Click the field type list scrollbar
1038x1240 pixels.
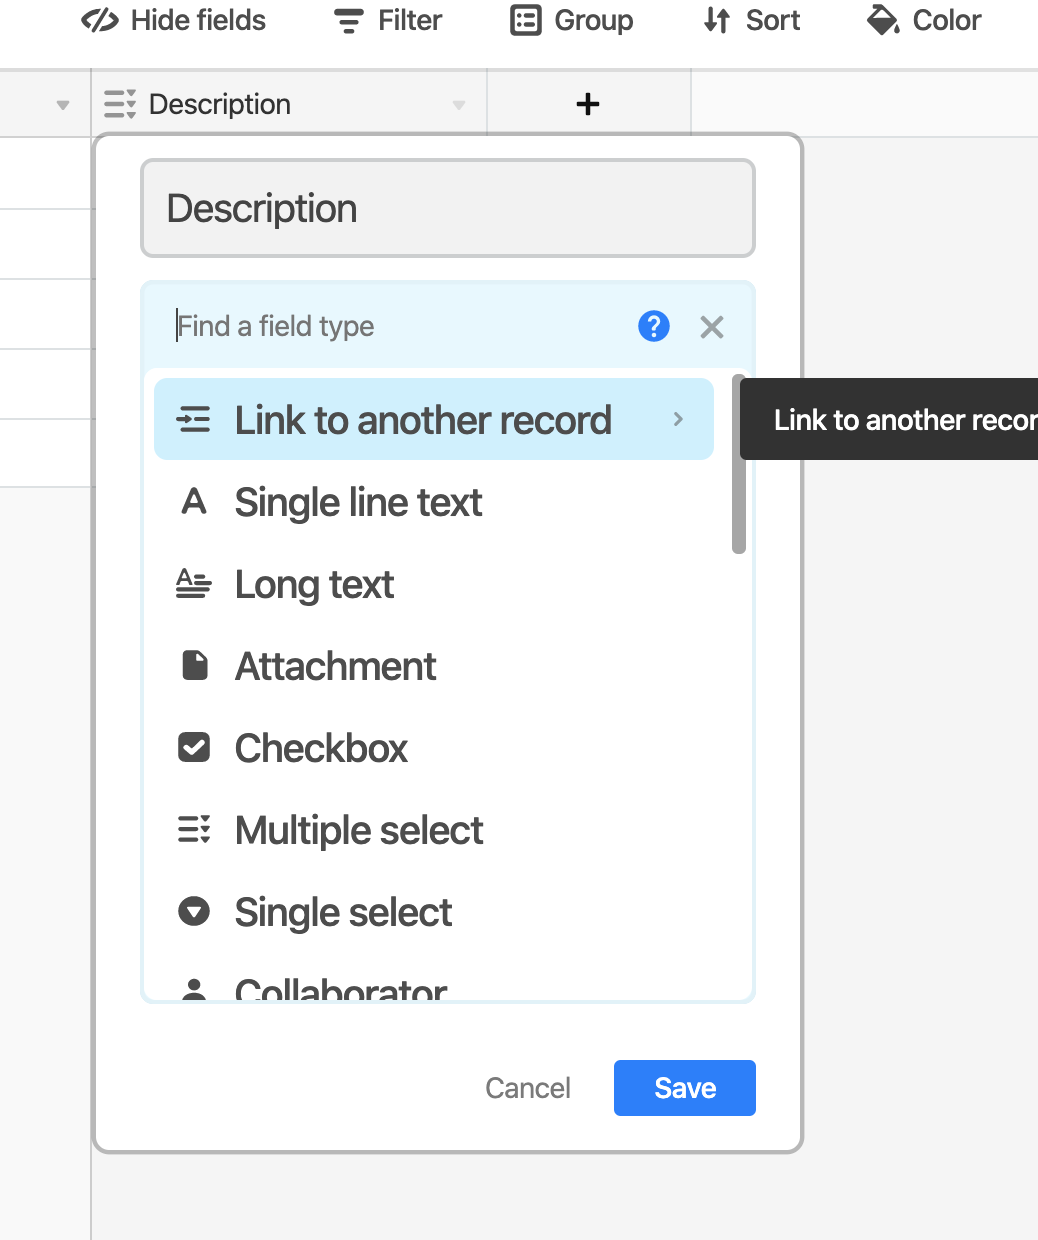click(x=739, y=465)
